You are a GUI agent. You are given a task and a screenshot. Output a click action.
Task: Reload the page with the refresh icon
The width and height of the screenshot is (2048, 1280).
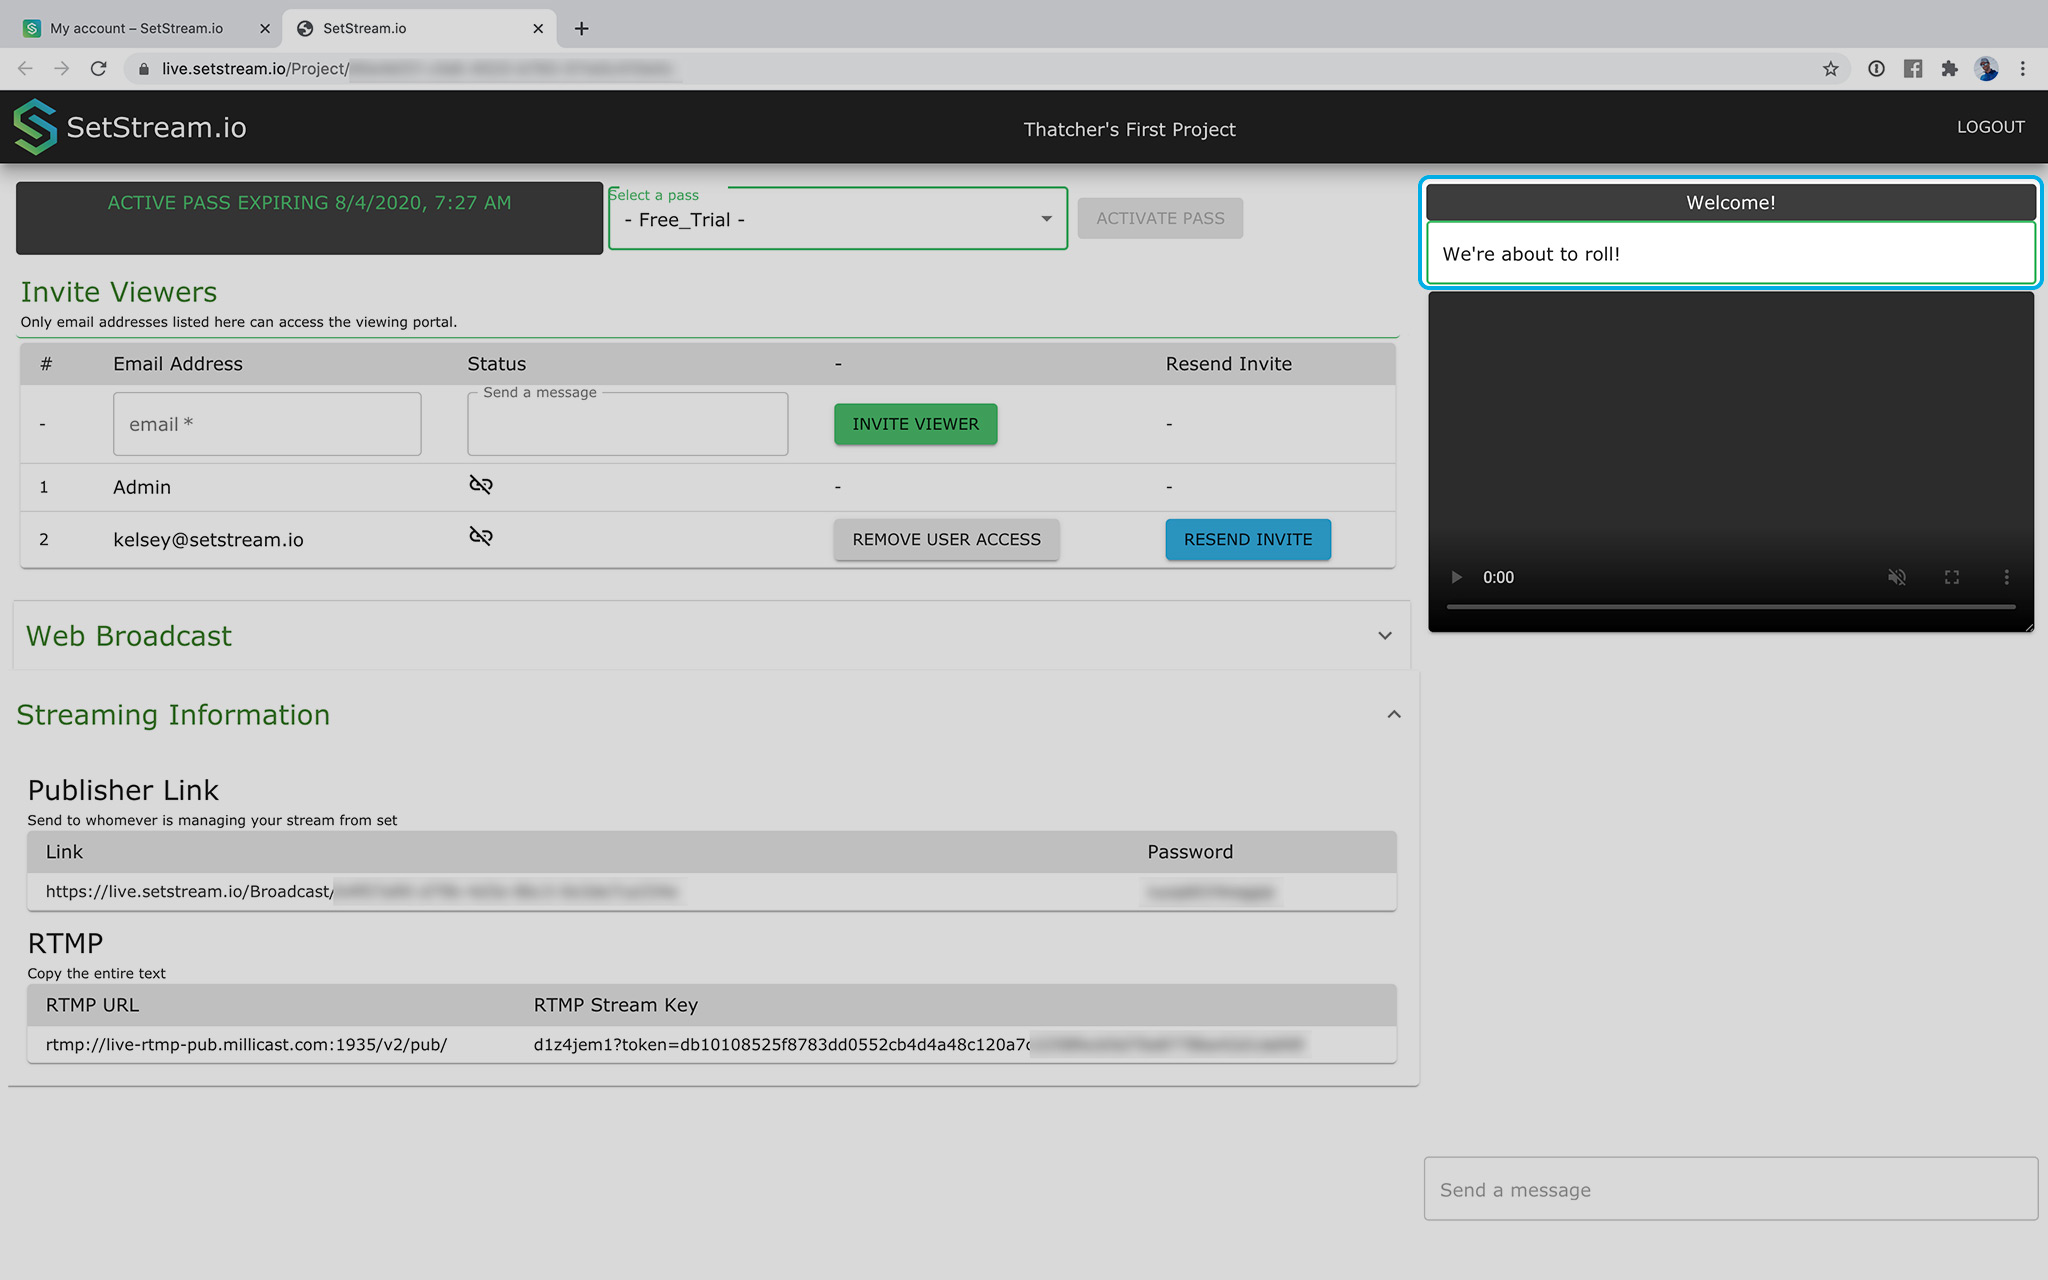(98, 69)
